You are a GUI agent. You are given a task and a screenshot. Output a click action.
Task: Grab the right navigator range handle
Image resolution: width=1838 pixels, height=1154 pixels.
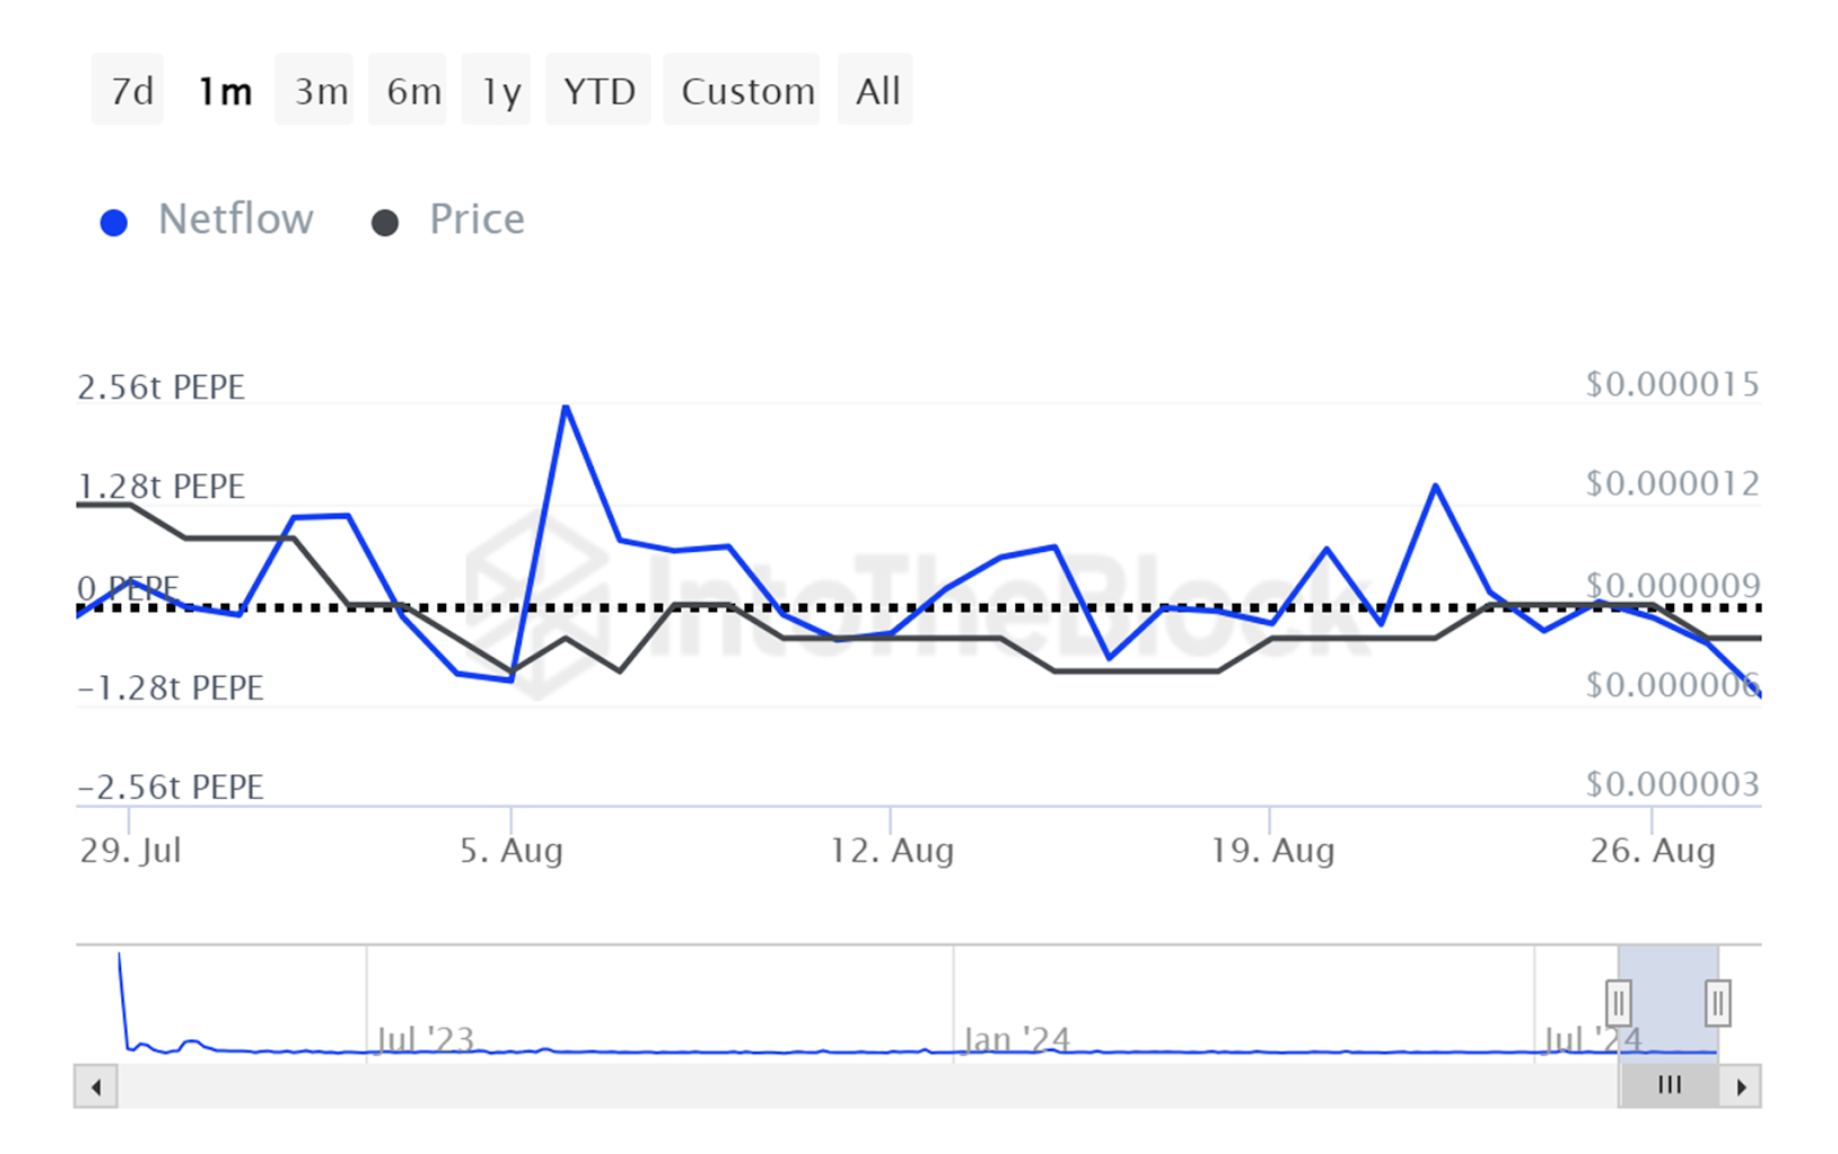(1717, 1002)
